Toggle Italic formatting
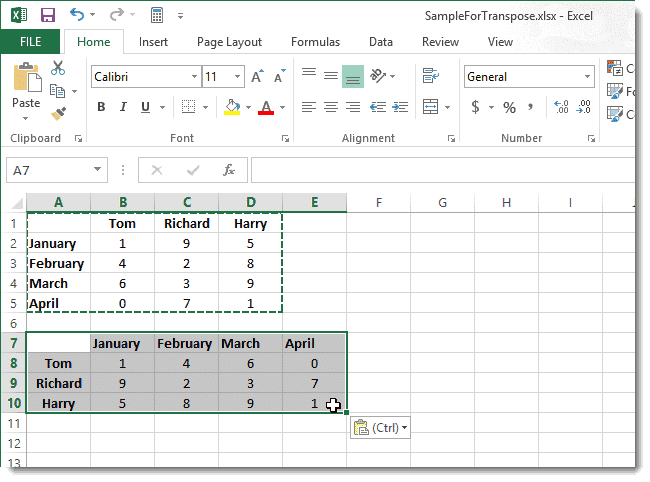Screen dimensions: 650x482 click(123, 108)
